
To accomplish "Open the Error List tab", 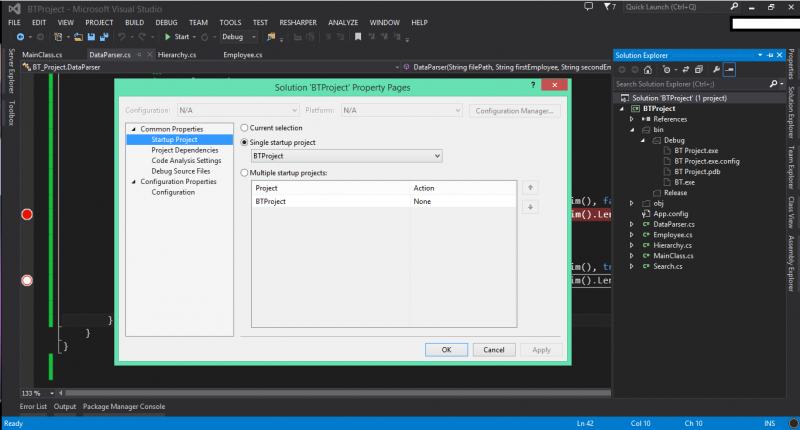I will pyautogui.click(x=33, y=407).
